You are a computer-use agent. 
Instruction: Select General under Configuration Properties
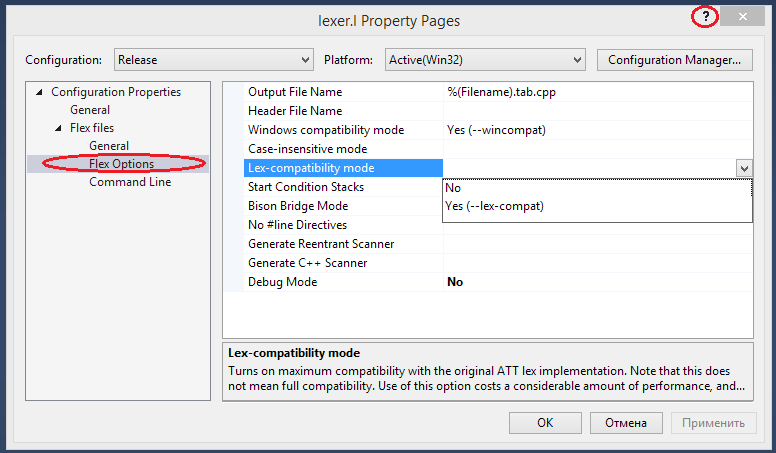pos(90,110)
